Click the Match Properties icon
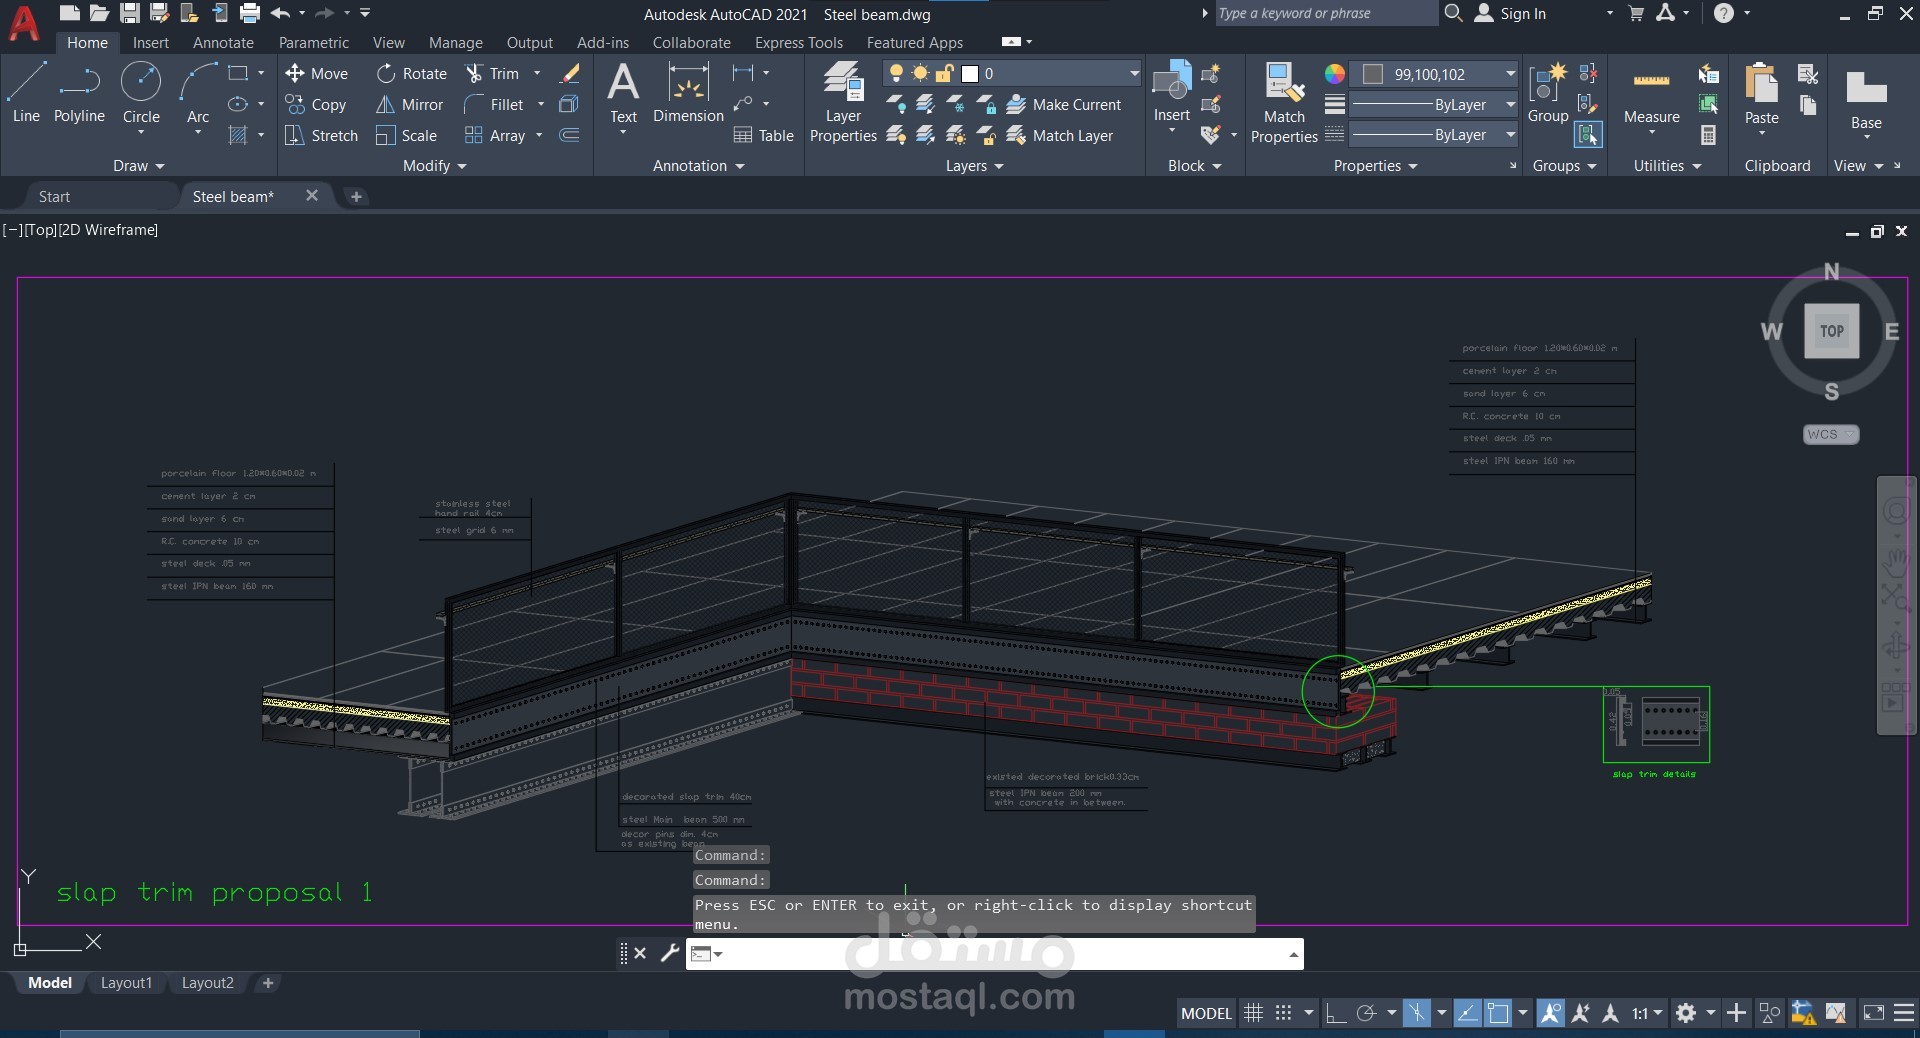This screenshot has height=1038, width=1920. pyautogui.click(x=1284, y=102)
